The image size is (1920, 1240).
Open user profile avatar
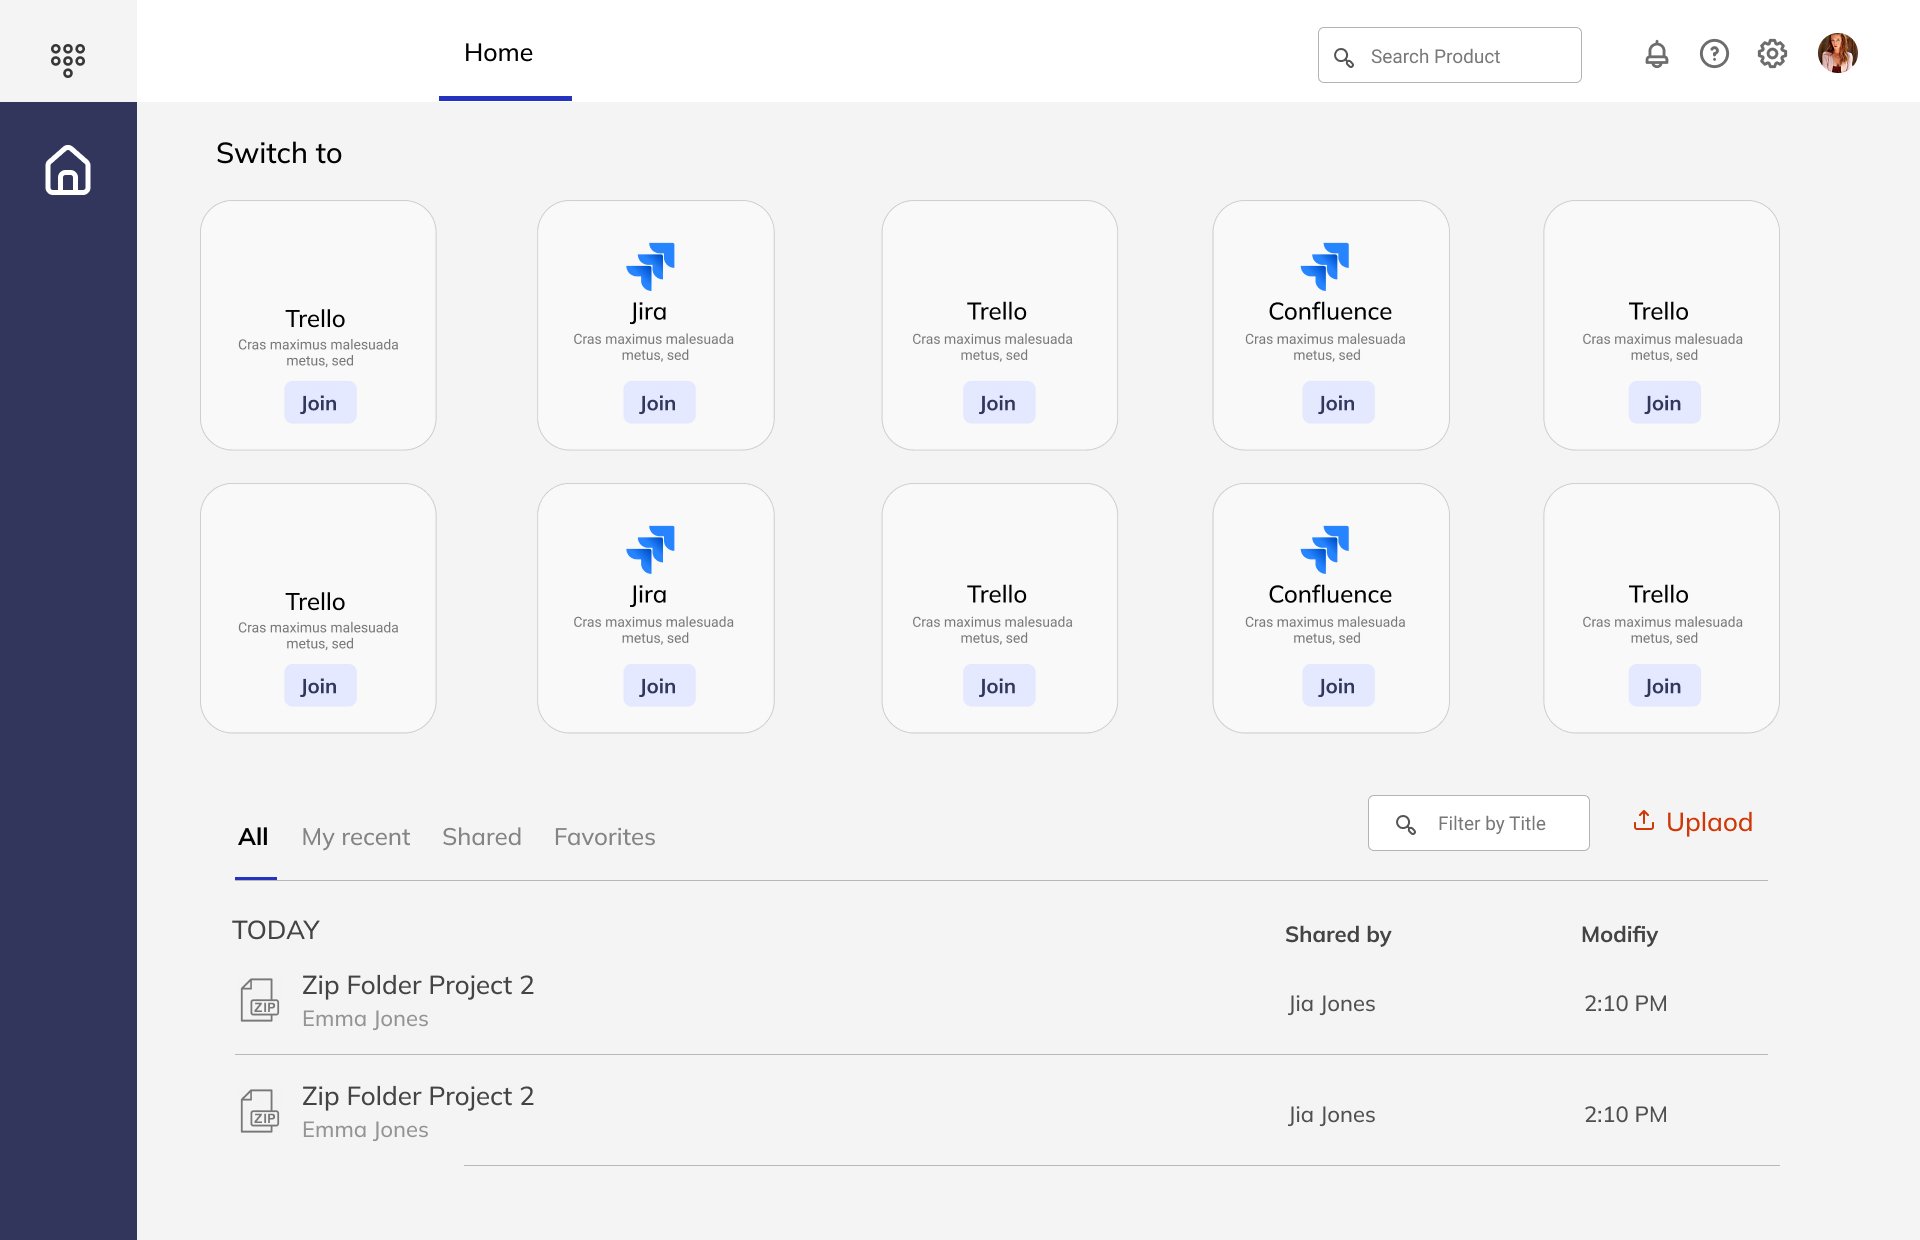[1837, 54]
